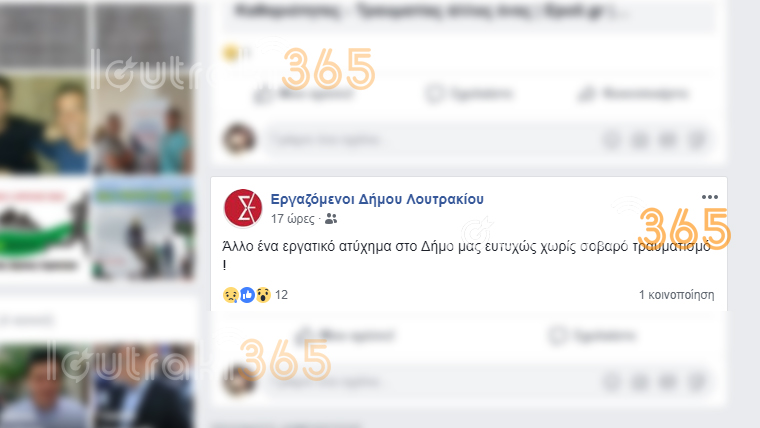The image size is (760, 428).
Task: Open the "1 κοινοποίηση" shares link
Action: pyautogui.click(x=676, y=295)
